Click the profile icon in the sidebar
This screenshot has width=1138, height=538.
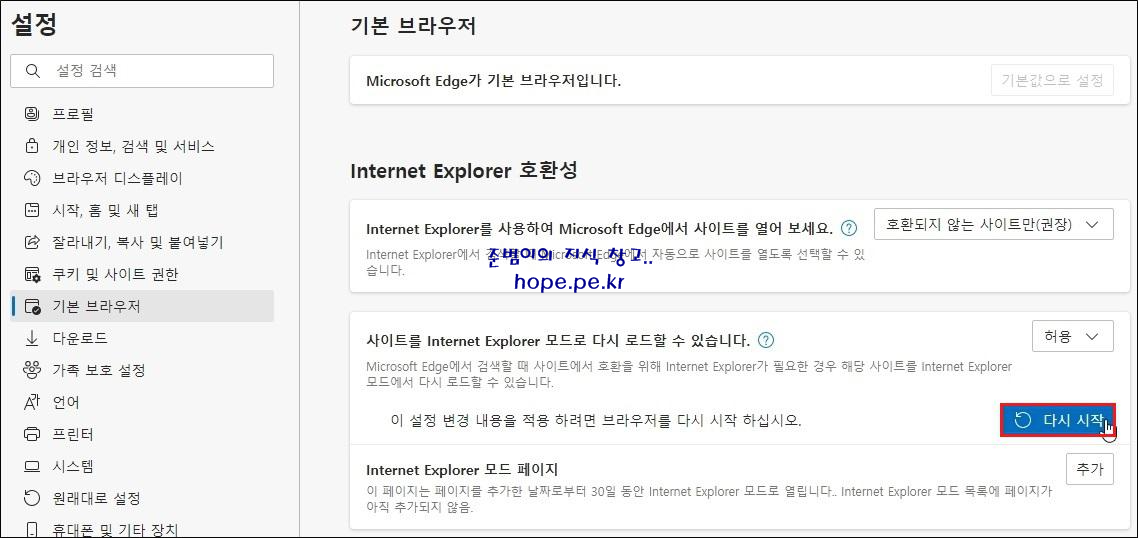pyautogui.click(x=32, y=114)
